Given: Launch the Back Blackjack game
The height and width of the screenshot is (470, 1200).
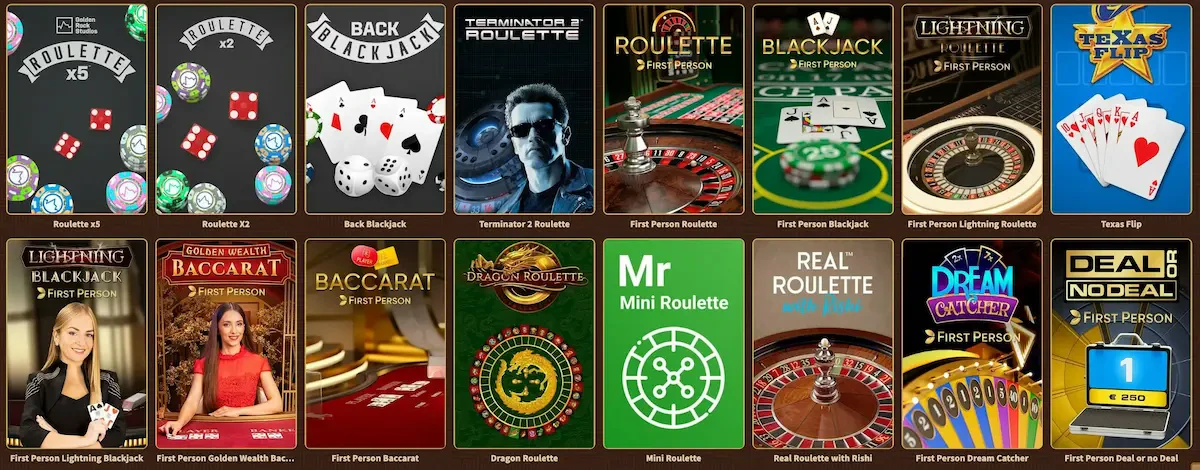Looking at the screenshot, I should [375, 110].
